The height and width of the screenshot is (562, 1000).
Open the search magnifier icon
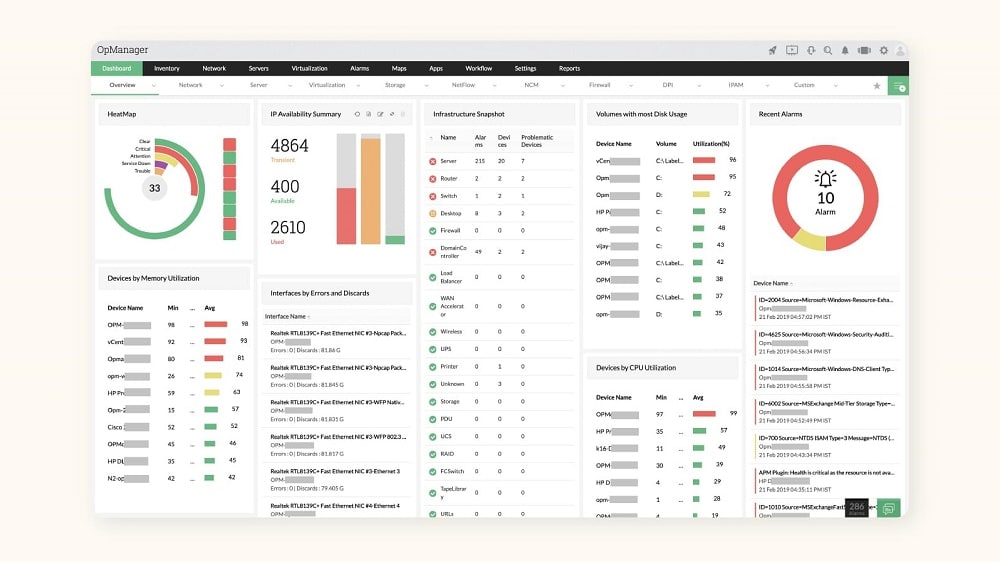tap(828, 50)
